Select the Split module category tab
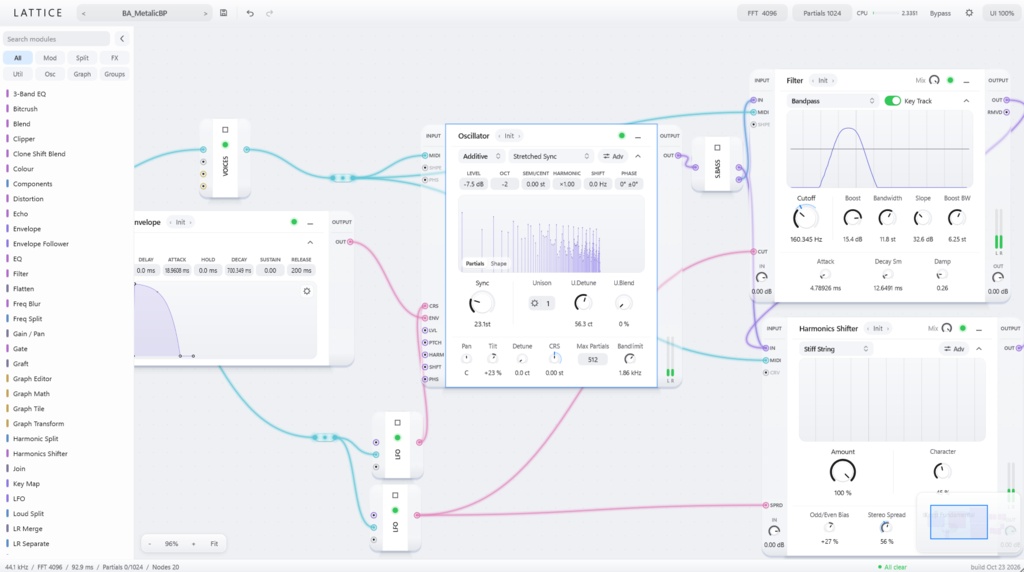The width and height of the screenshot is (1024, 572). pyautogui.click(x=82, y=58)
